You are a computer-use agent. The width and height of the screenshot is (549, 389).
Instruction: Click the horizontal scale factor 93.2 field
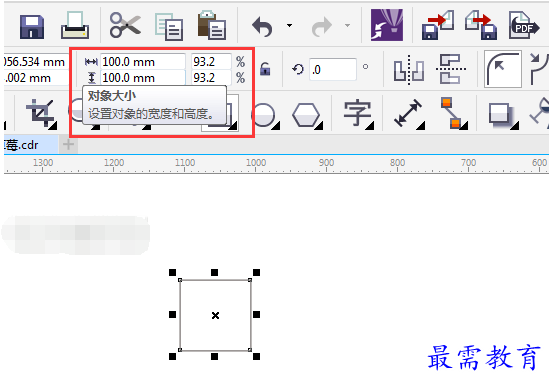pyautogui.click(x=211, y=62)
